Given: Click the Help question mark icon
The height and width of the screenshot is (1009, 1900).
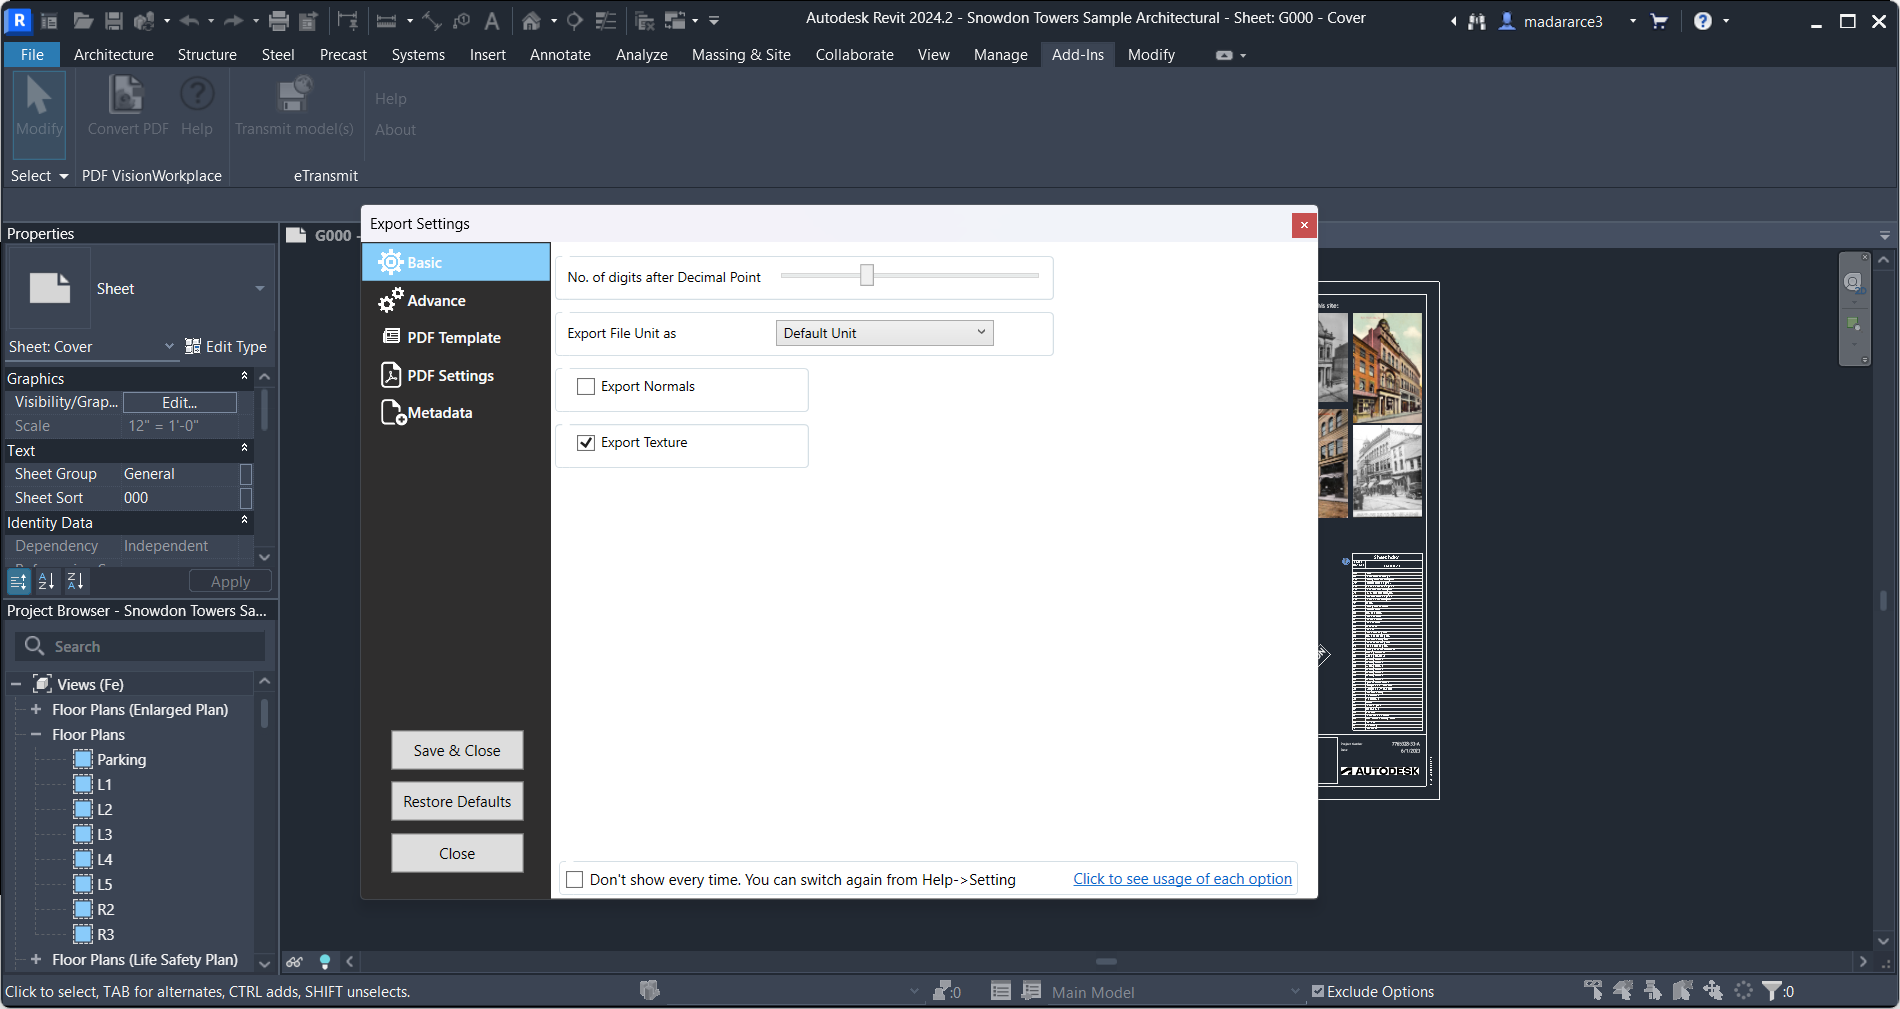Looking at the screenshot, I should [1703, 21].
